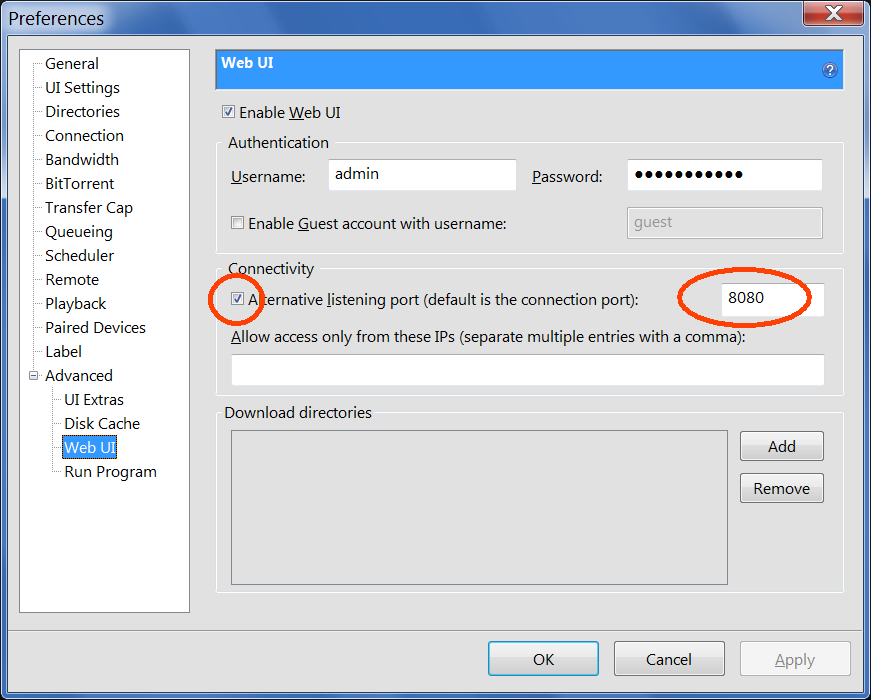Click the allowed IPs text box
This screenshot has height=700, width=871.
tap(528, 369)
